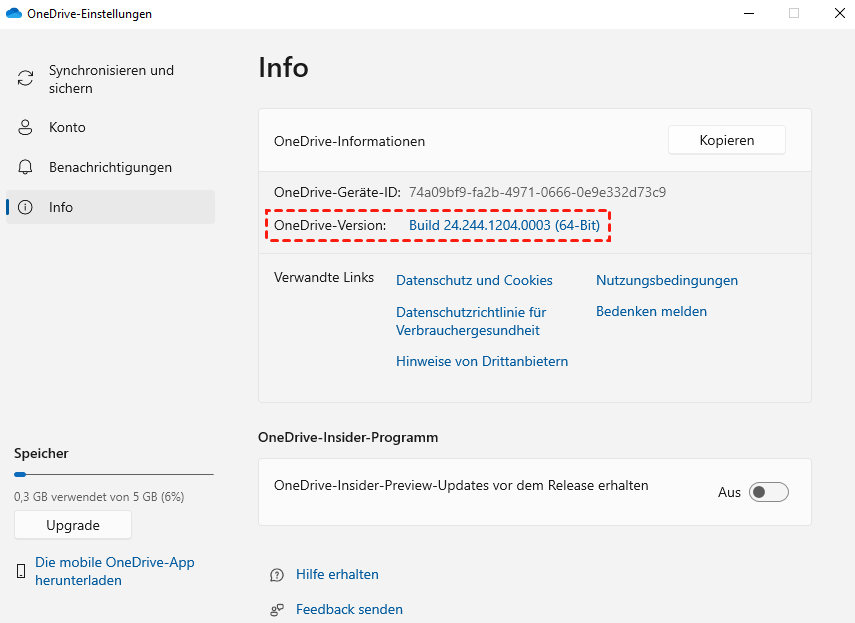The image size is (855, 623).
Task: Click Die mobile OneDrive-App herunterladen link
Action: (114, 571)
